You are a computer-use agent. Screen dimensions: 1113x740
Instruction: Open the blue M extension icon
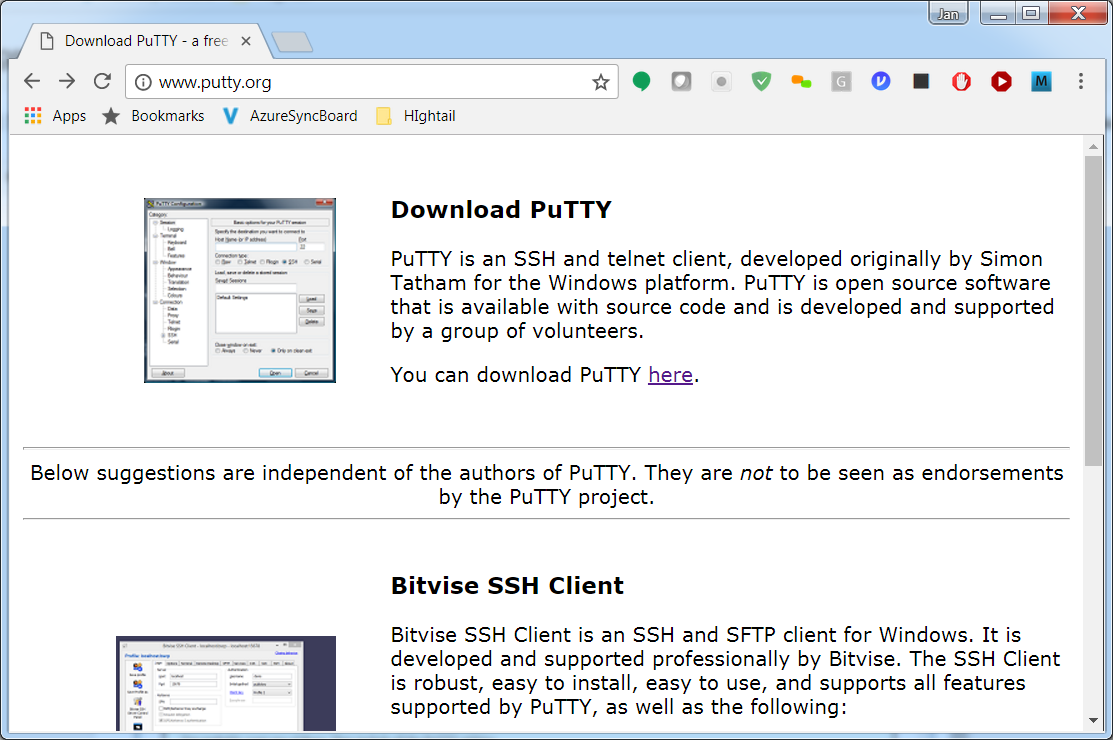pyautogui.click(x=1041, y=82)
